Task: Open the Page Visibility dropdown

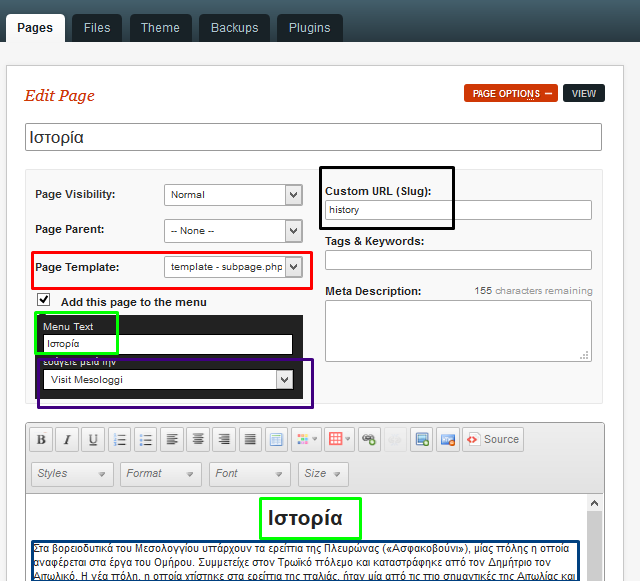Action: pos(233,195)
